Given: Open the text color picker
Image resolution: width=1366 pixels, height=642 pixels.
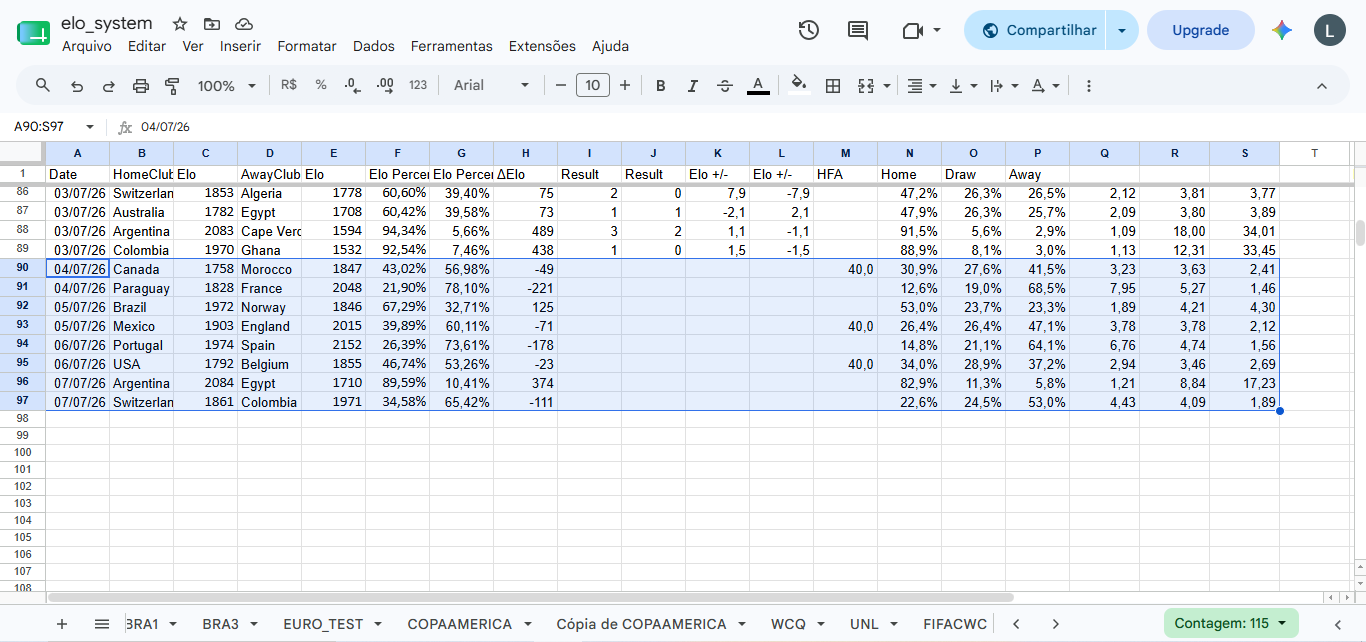Looking at the screenshot, I should click(x=758, y=86).
